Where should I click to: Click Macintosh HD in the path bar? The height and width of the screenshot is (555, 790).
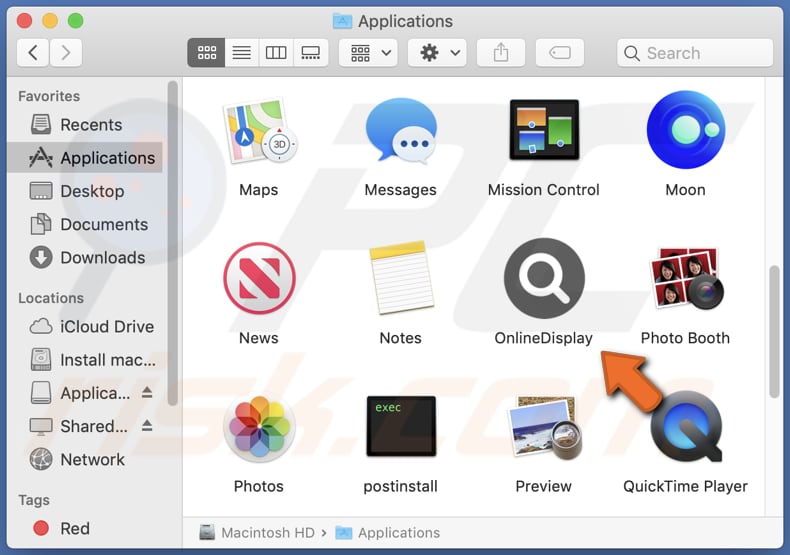257,532
